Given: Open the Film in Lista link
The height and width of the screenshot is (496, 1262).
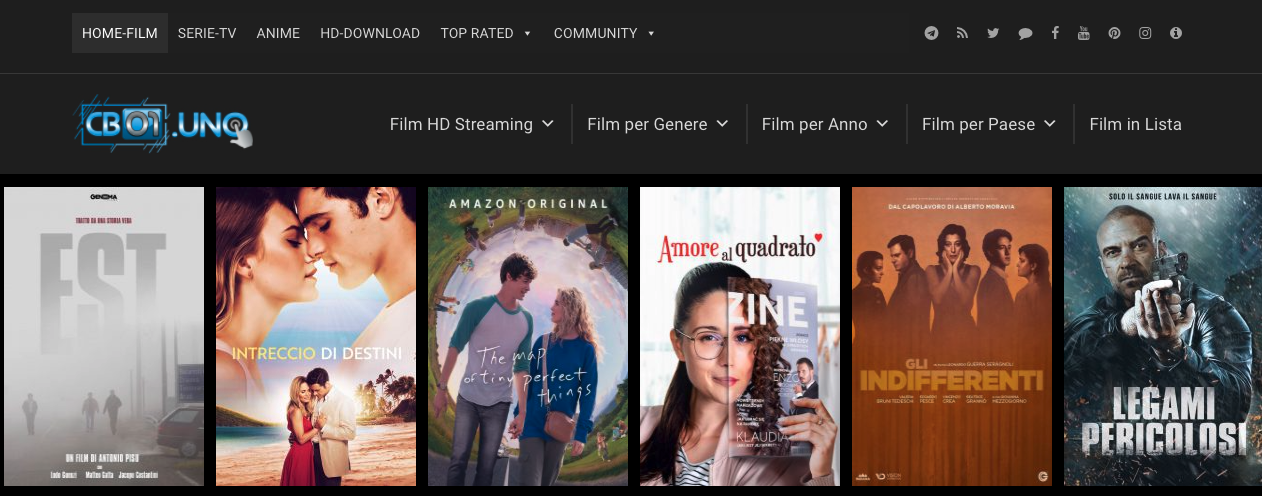Looking at the screenshot, I should [x=1135, y=124].
